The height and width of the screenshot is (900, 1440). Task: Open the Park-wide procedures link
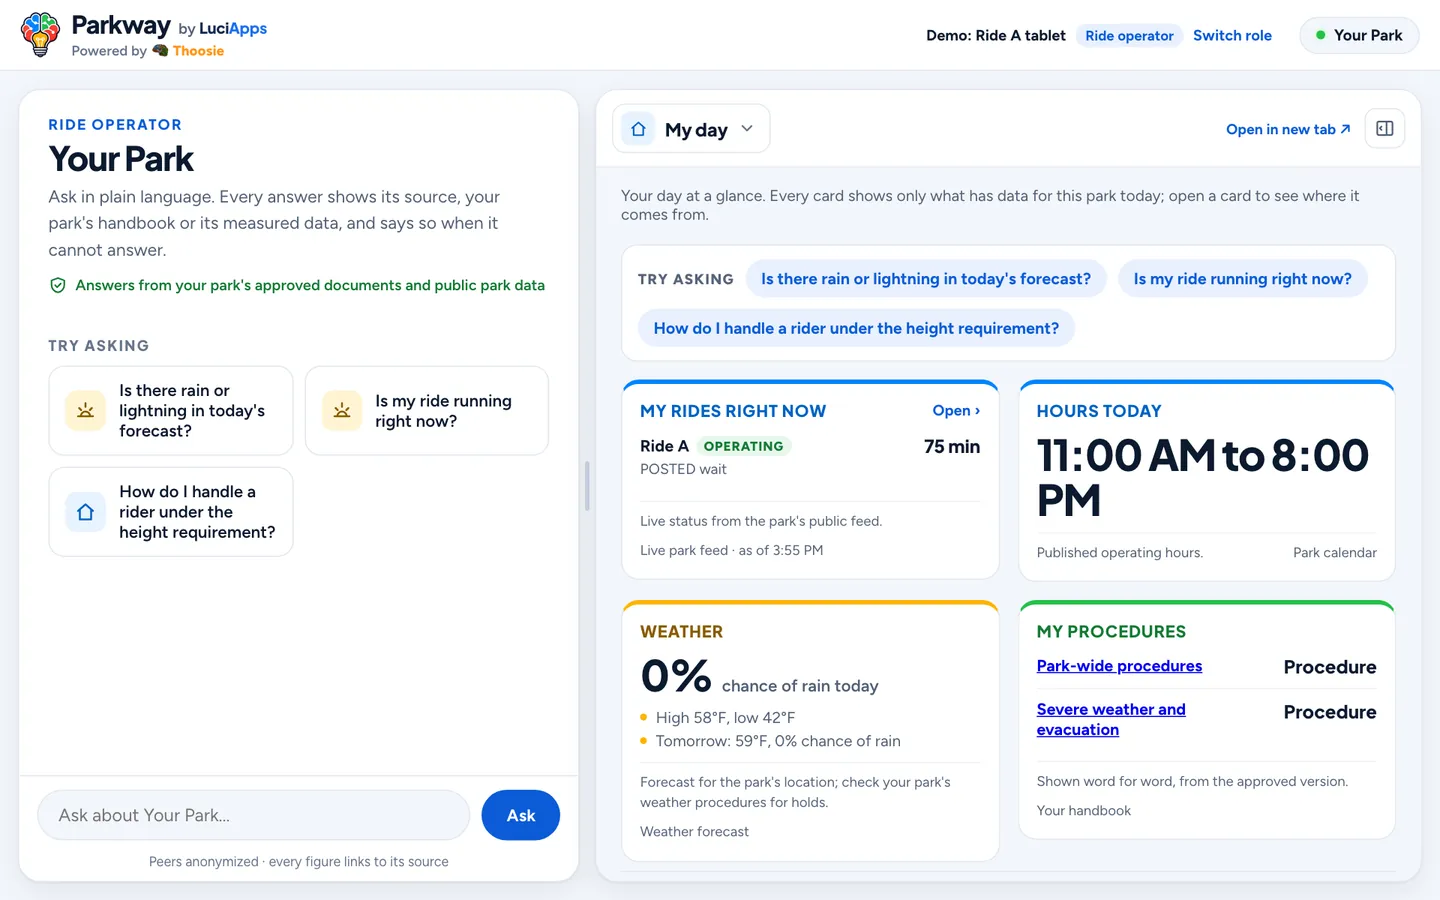pyautogui.click(x=1119, y=666)
